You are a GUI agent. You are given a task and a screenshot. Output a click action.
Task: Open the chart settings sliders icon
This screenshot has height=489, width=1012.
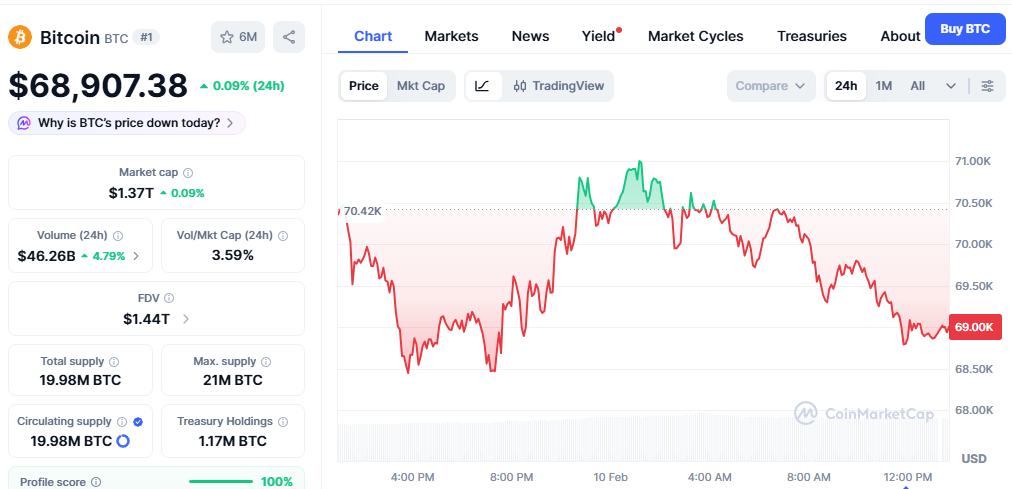click(987, 86)
